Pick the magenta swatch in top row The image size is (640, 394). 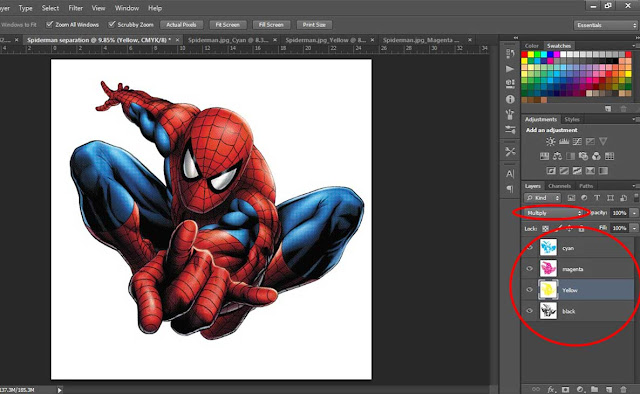point(557,54)
